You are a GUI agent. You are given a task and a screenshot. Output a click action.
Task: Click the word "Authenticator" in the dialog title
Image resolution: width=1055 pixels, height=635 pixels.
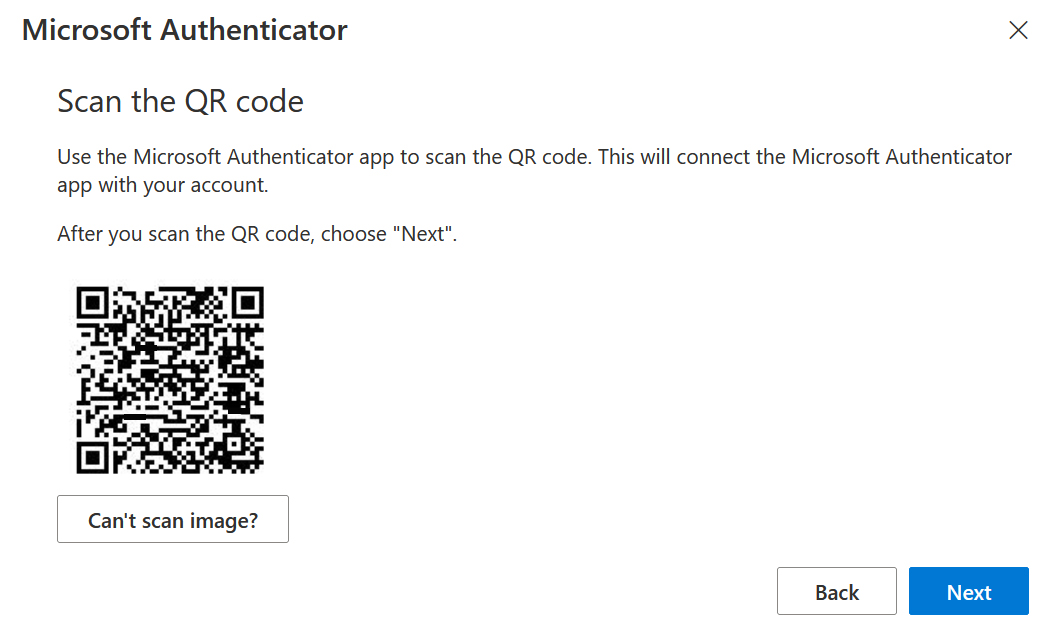pyautogui.click(x=254, y=30)
